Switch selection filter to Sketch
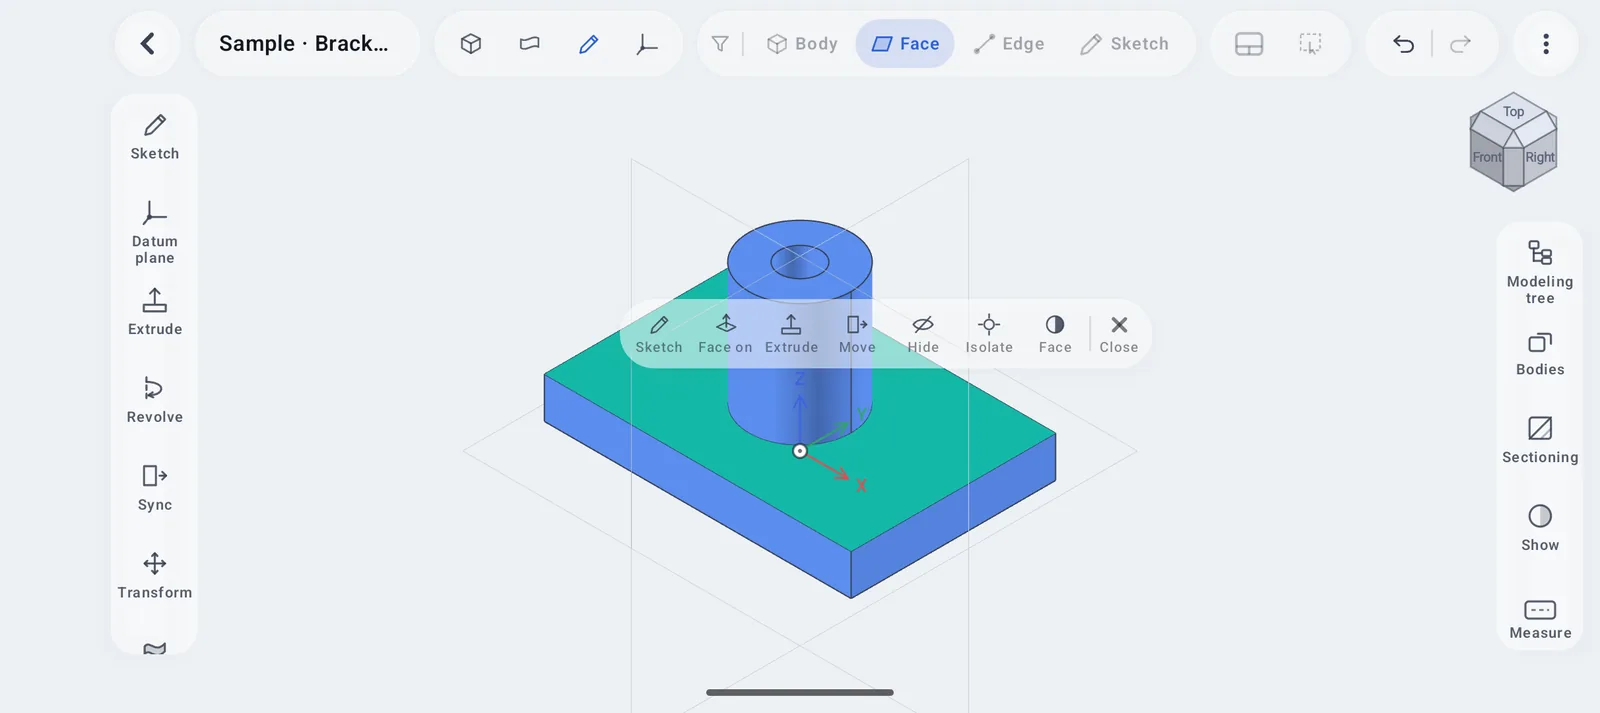Image resolution: width=1600 pixels, height=713 pixels. coord(1125,44)
